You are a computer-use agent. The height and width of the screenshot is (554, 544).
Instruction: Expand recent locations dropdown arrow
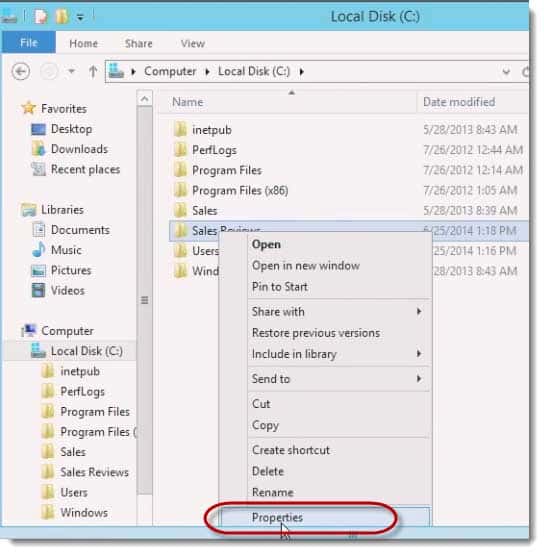(x=72, y=72)
